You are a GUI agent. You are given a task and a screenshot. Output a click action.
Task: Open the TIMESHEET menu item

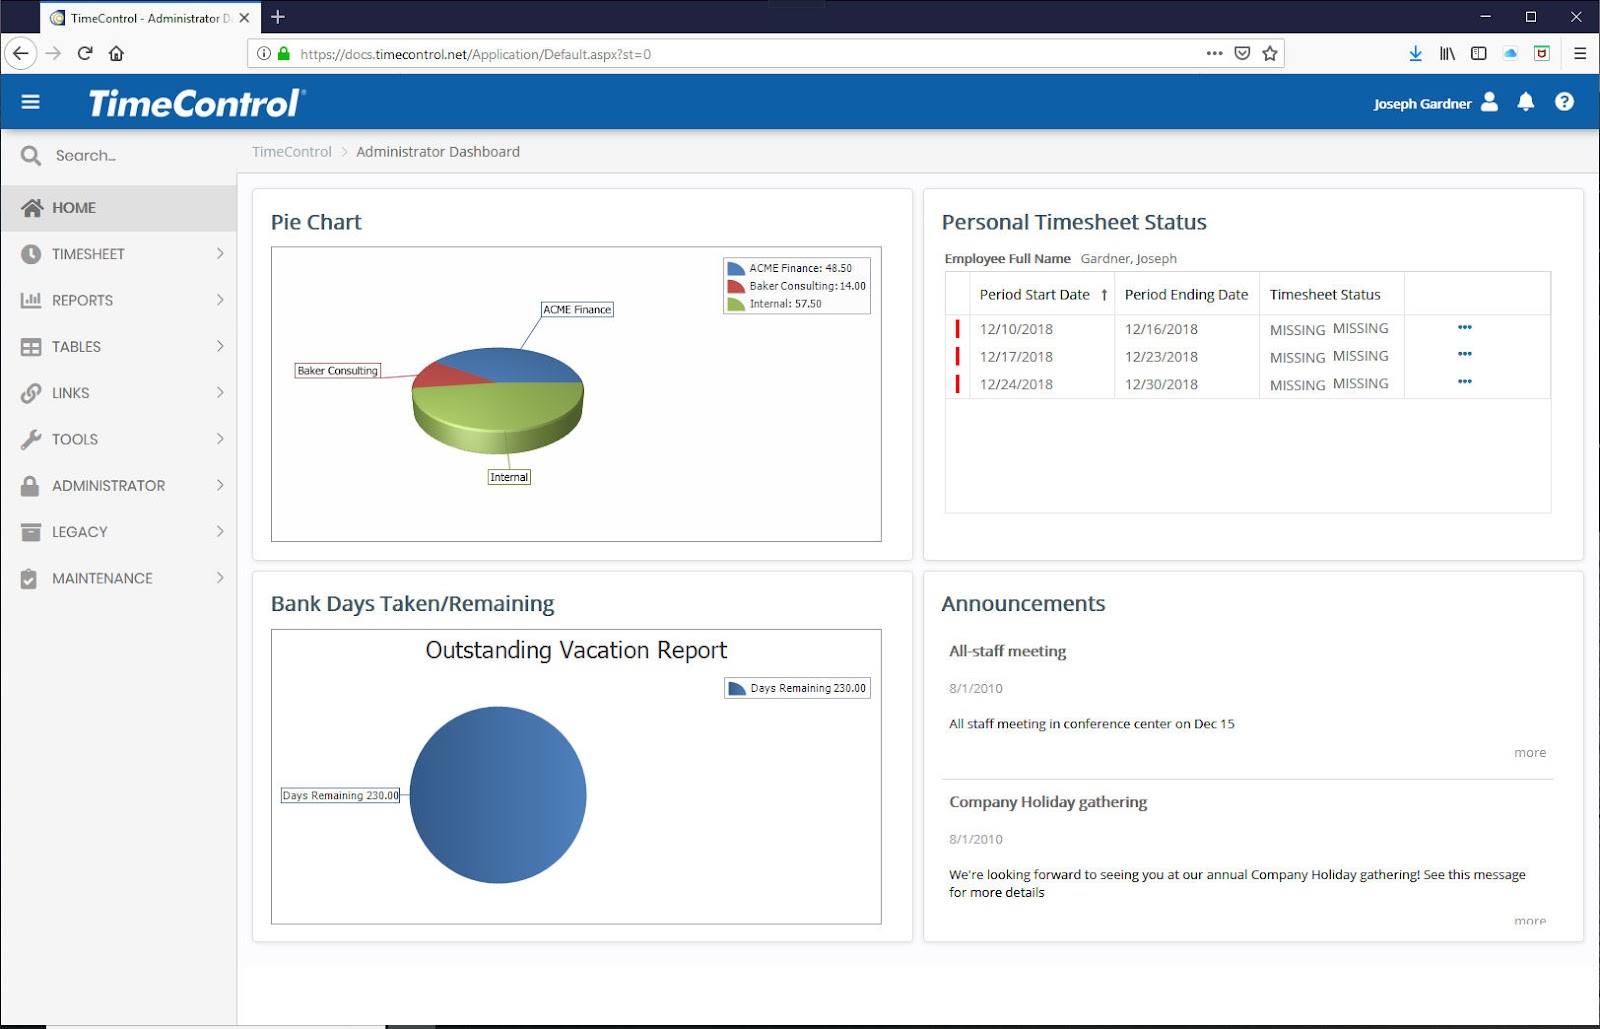click(118, 254)
